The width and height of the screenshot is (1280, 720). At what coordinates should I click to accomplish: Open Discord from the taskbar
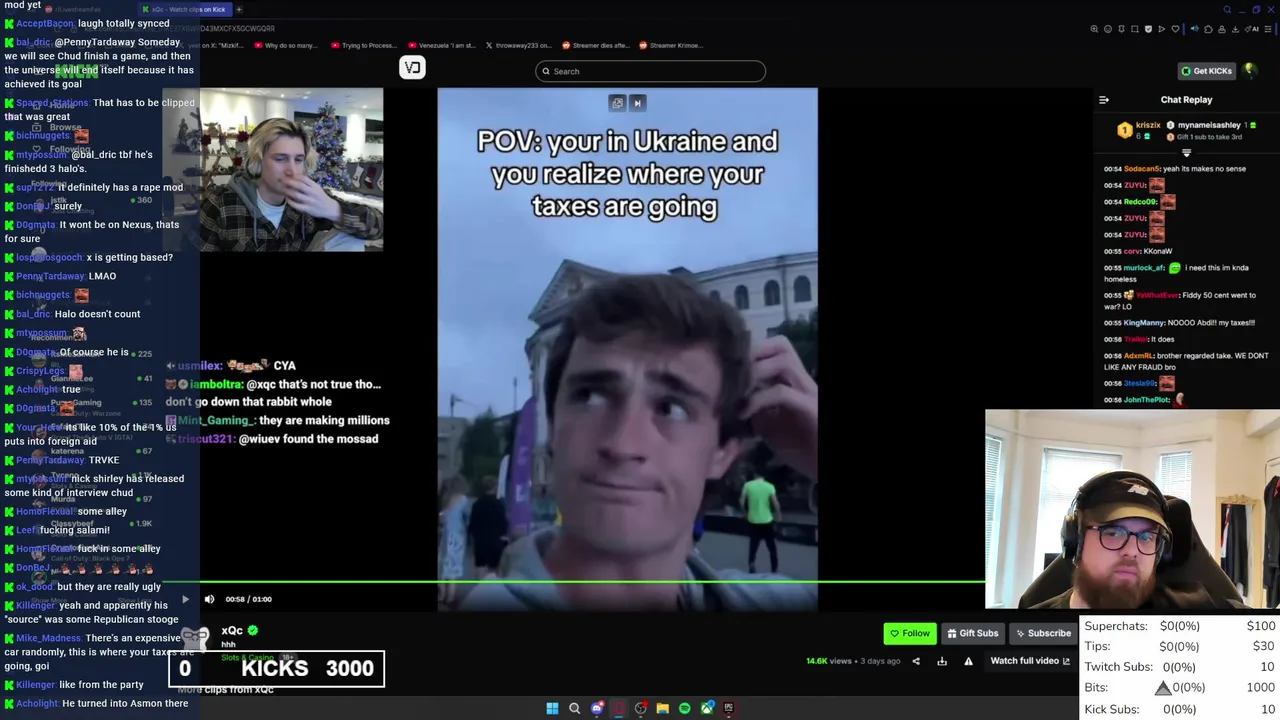[597, 708]
